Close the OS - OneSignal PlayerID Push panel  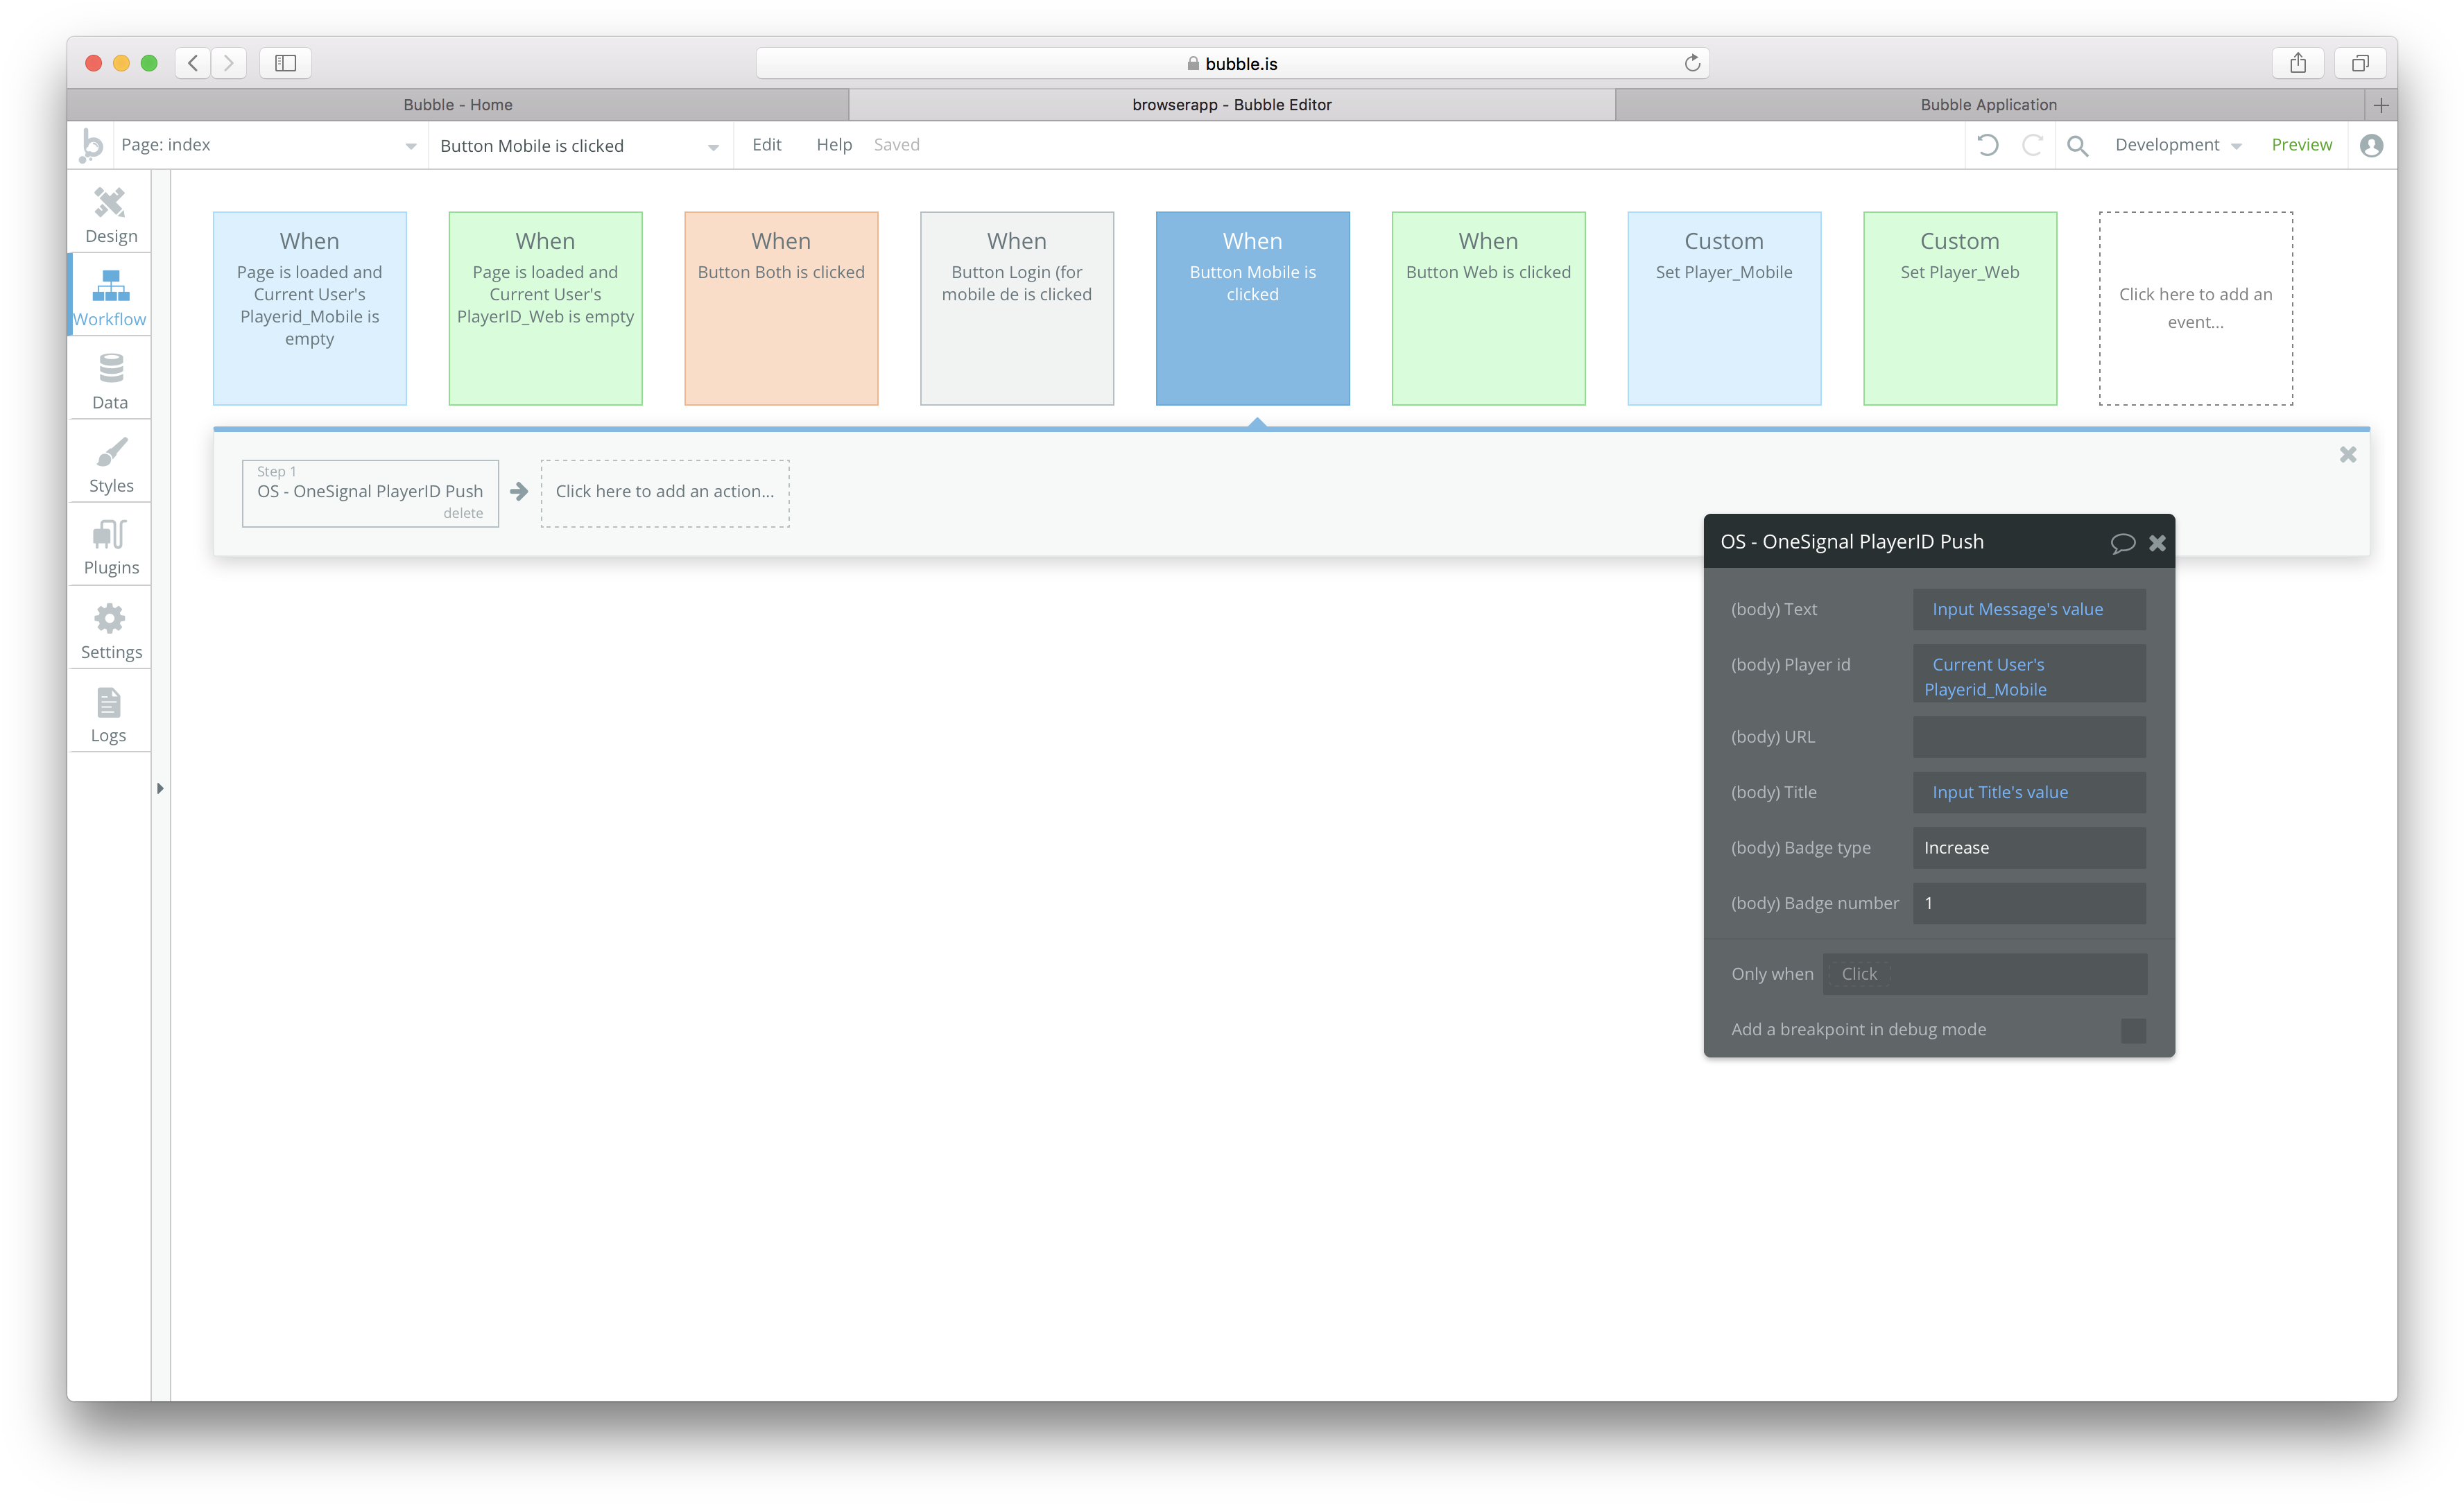2157,543
